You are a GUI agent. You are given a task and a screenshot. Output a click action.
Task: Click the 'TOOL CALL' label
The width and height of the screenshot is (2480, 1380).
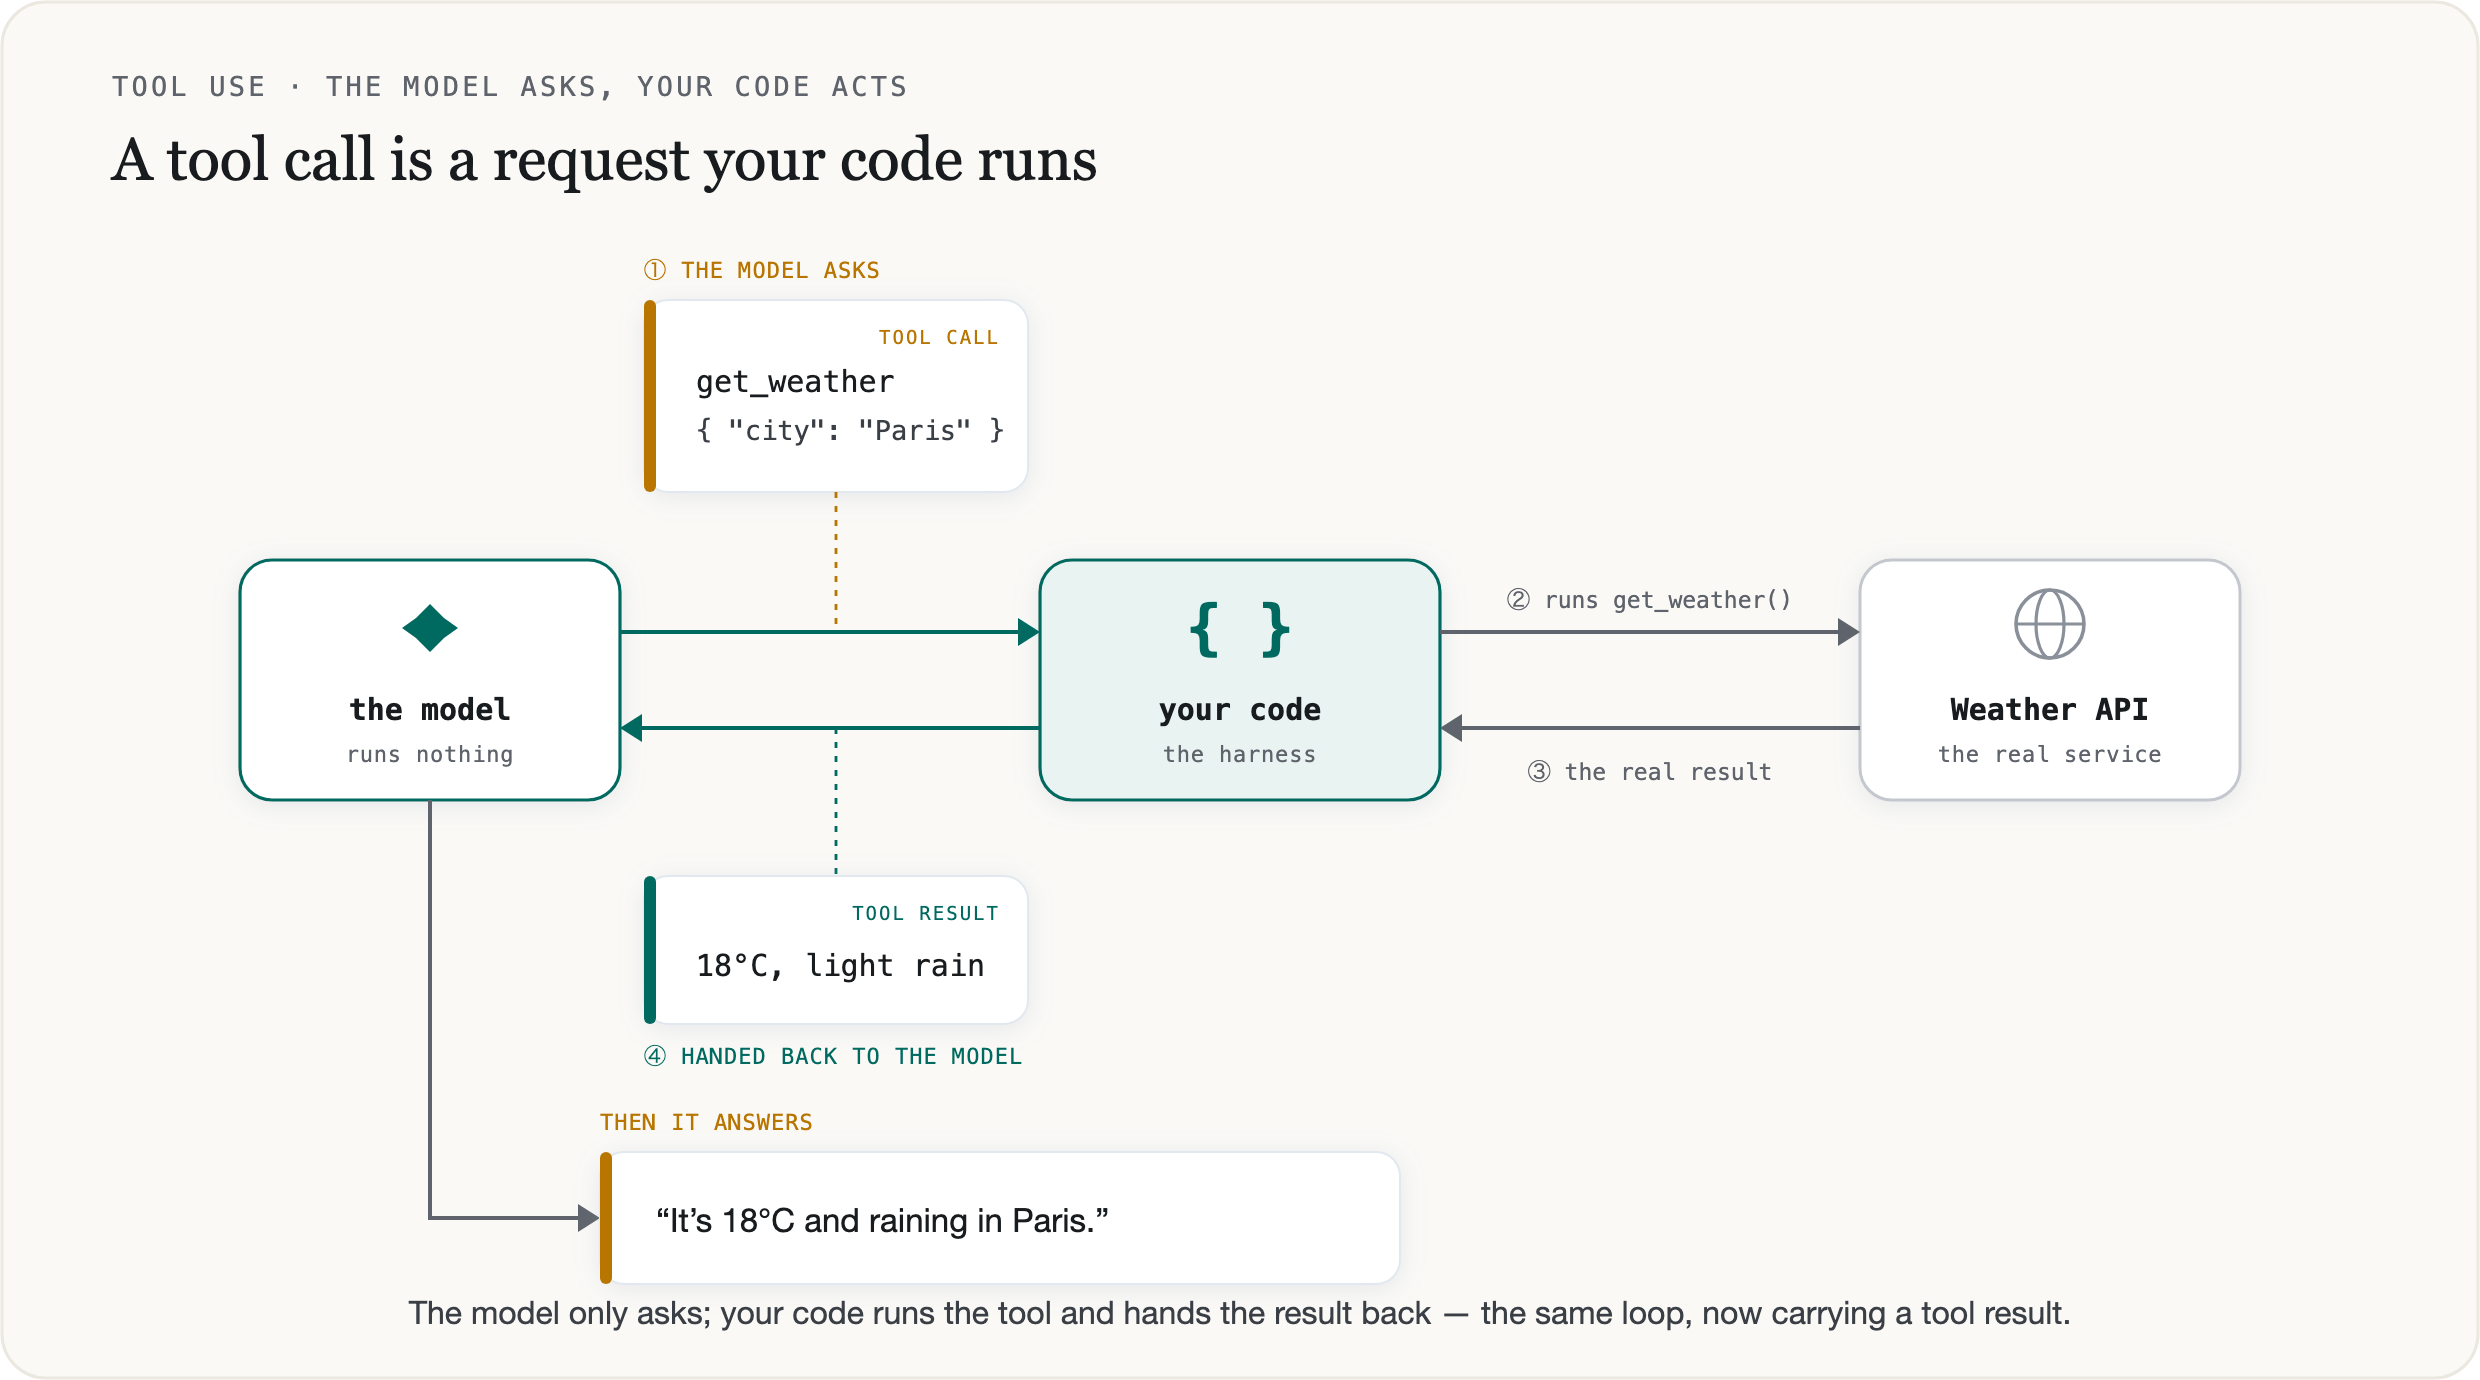pos(938,338)
